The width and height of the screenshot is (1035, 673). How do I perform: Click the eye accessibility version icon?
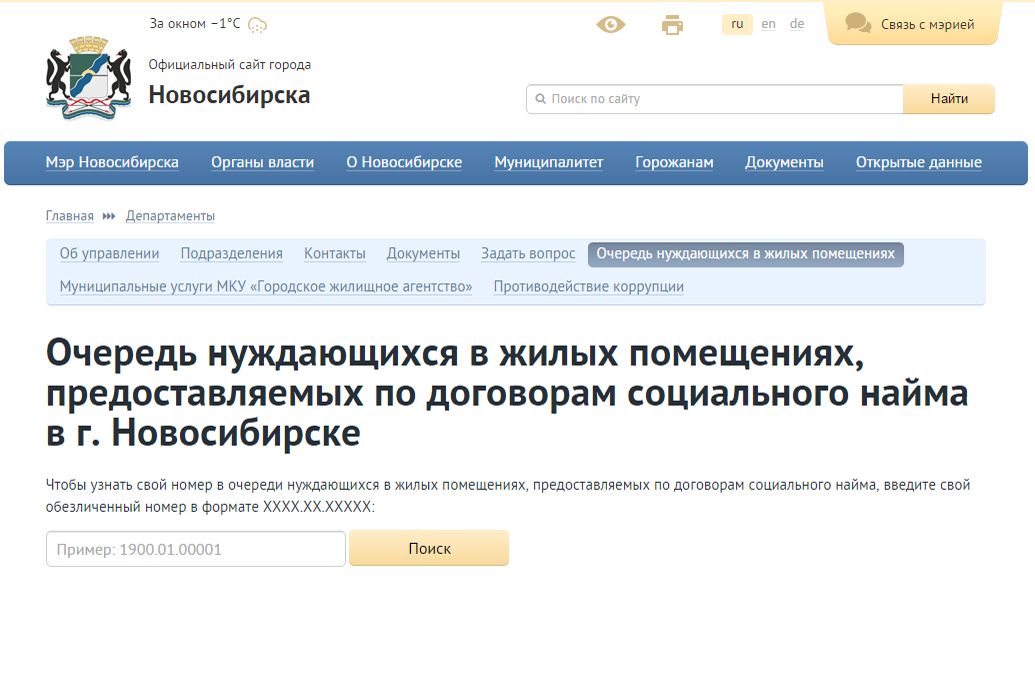pyautogui.click(x=610, y=25)
